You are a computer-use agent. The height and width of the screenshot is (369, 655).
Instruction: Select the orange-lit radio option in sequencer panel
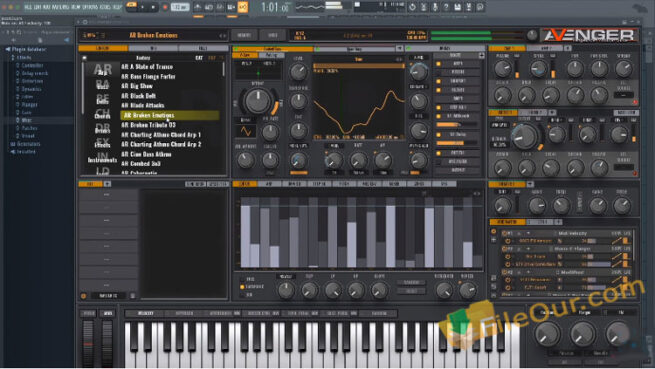coord(242,287)
